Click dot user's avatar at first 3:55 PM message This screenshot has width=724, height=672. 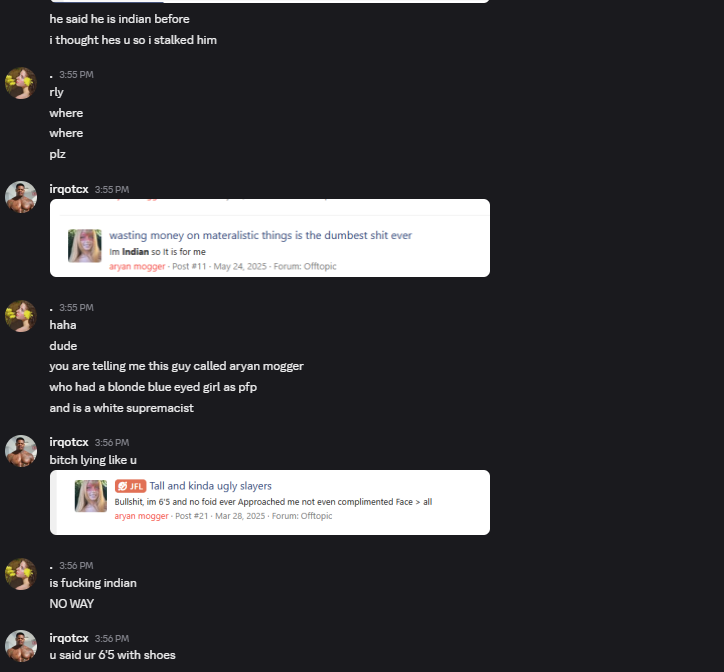pos(21,83)
